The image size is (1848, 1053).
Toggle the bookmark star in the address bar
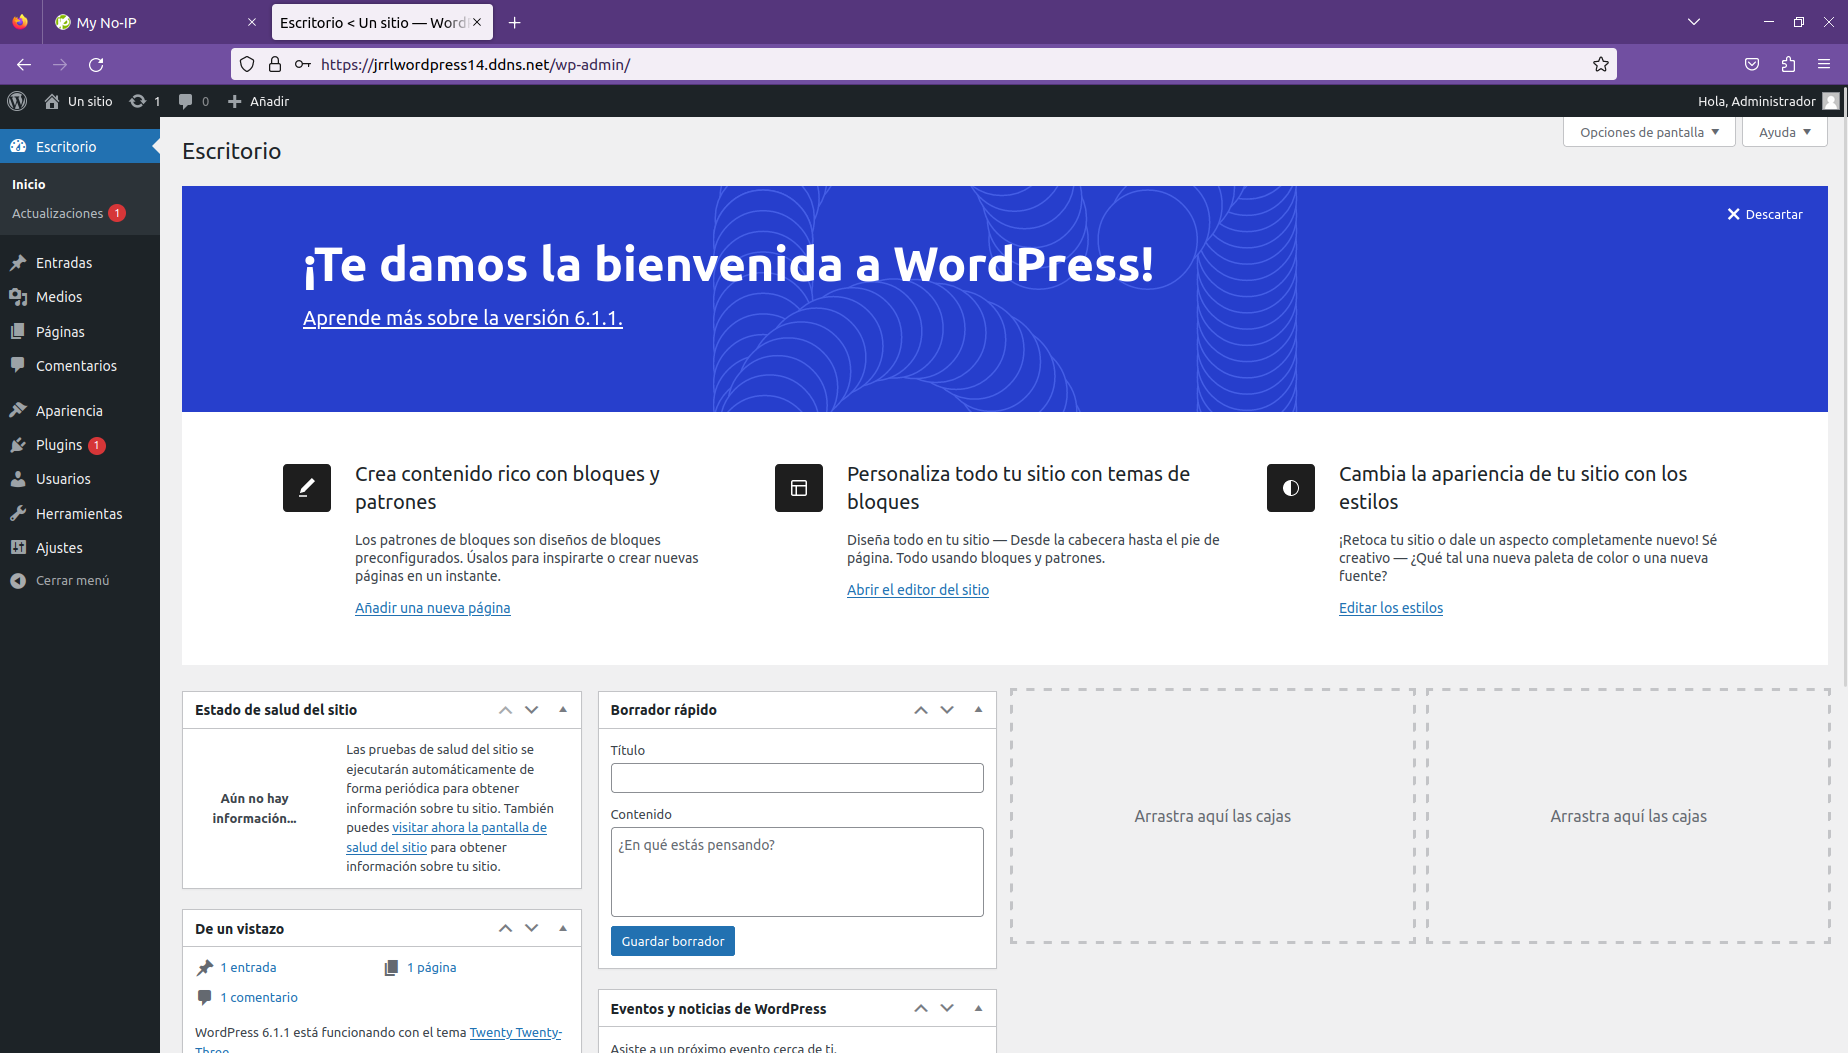(1600, 64)
